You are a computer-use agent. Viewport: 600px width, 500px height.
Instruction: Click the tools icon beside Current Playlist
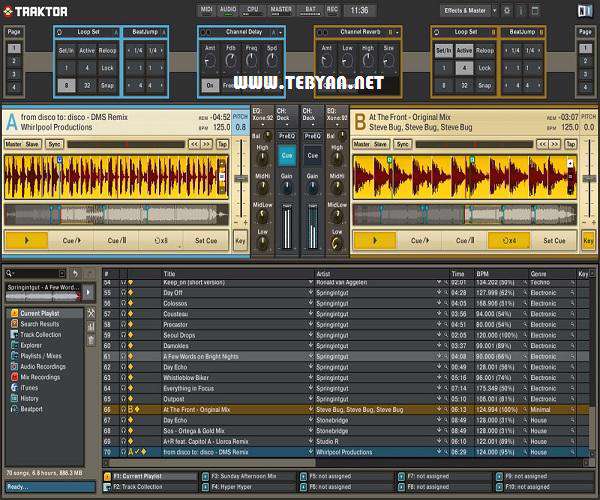coord(91,313)
